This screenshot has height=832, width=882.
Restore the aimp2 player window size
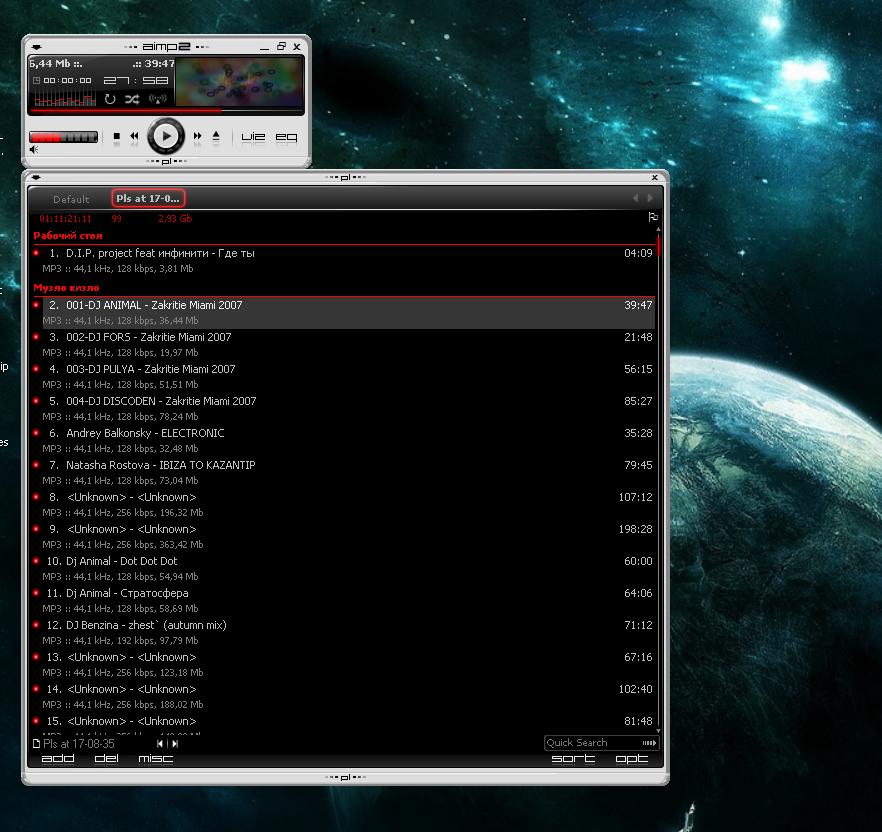click(x=281, y=46)
